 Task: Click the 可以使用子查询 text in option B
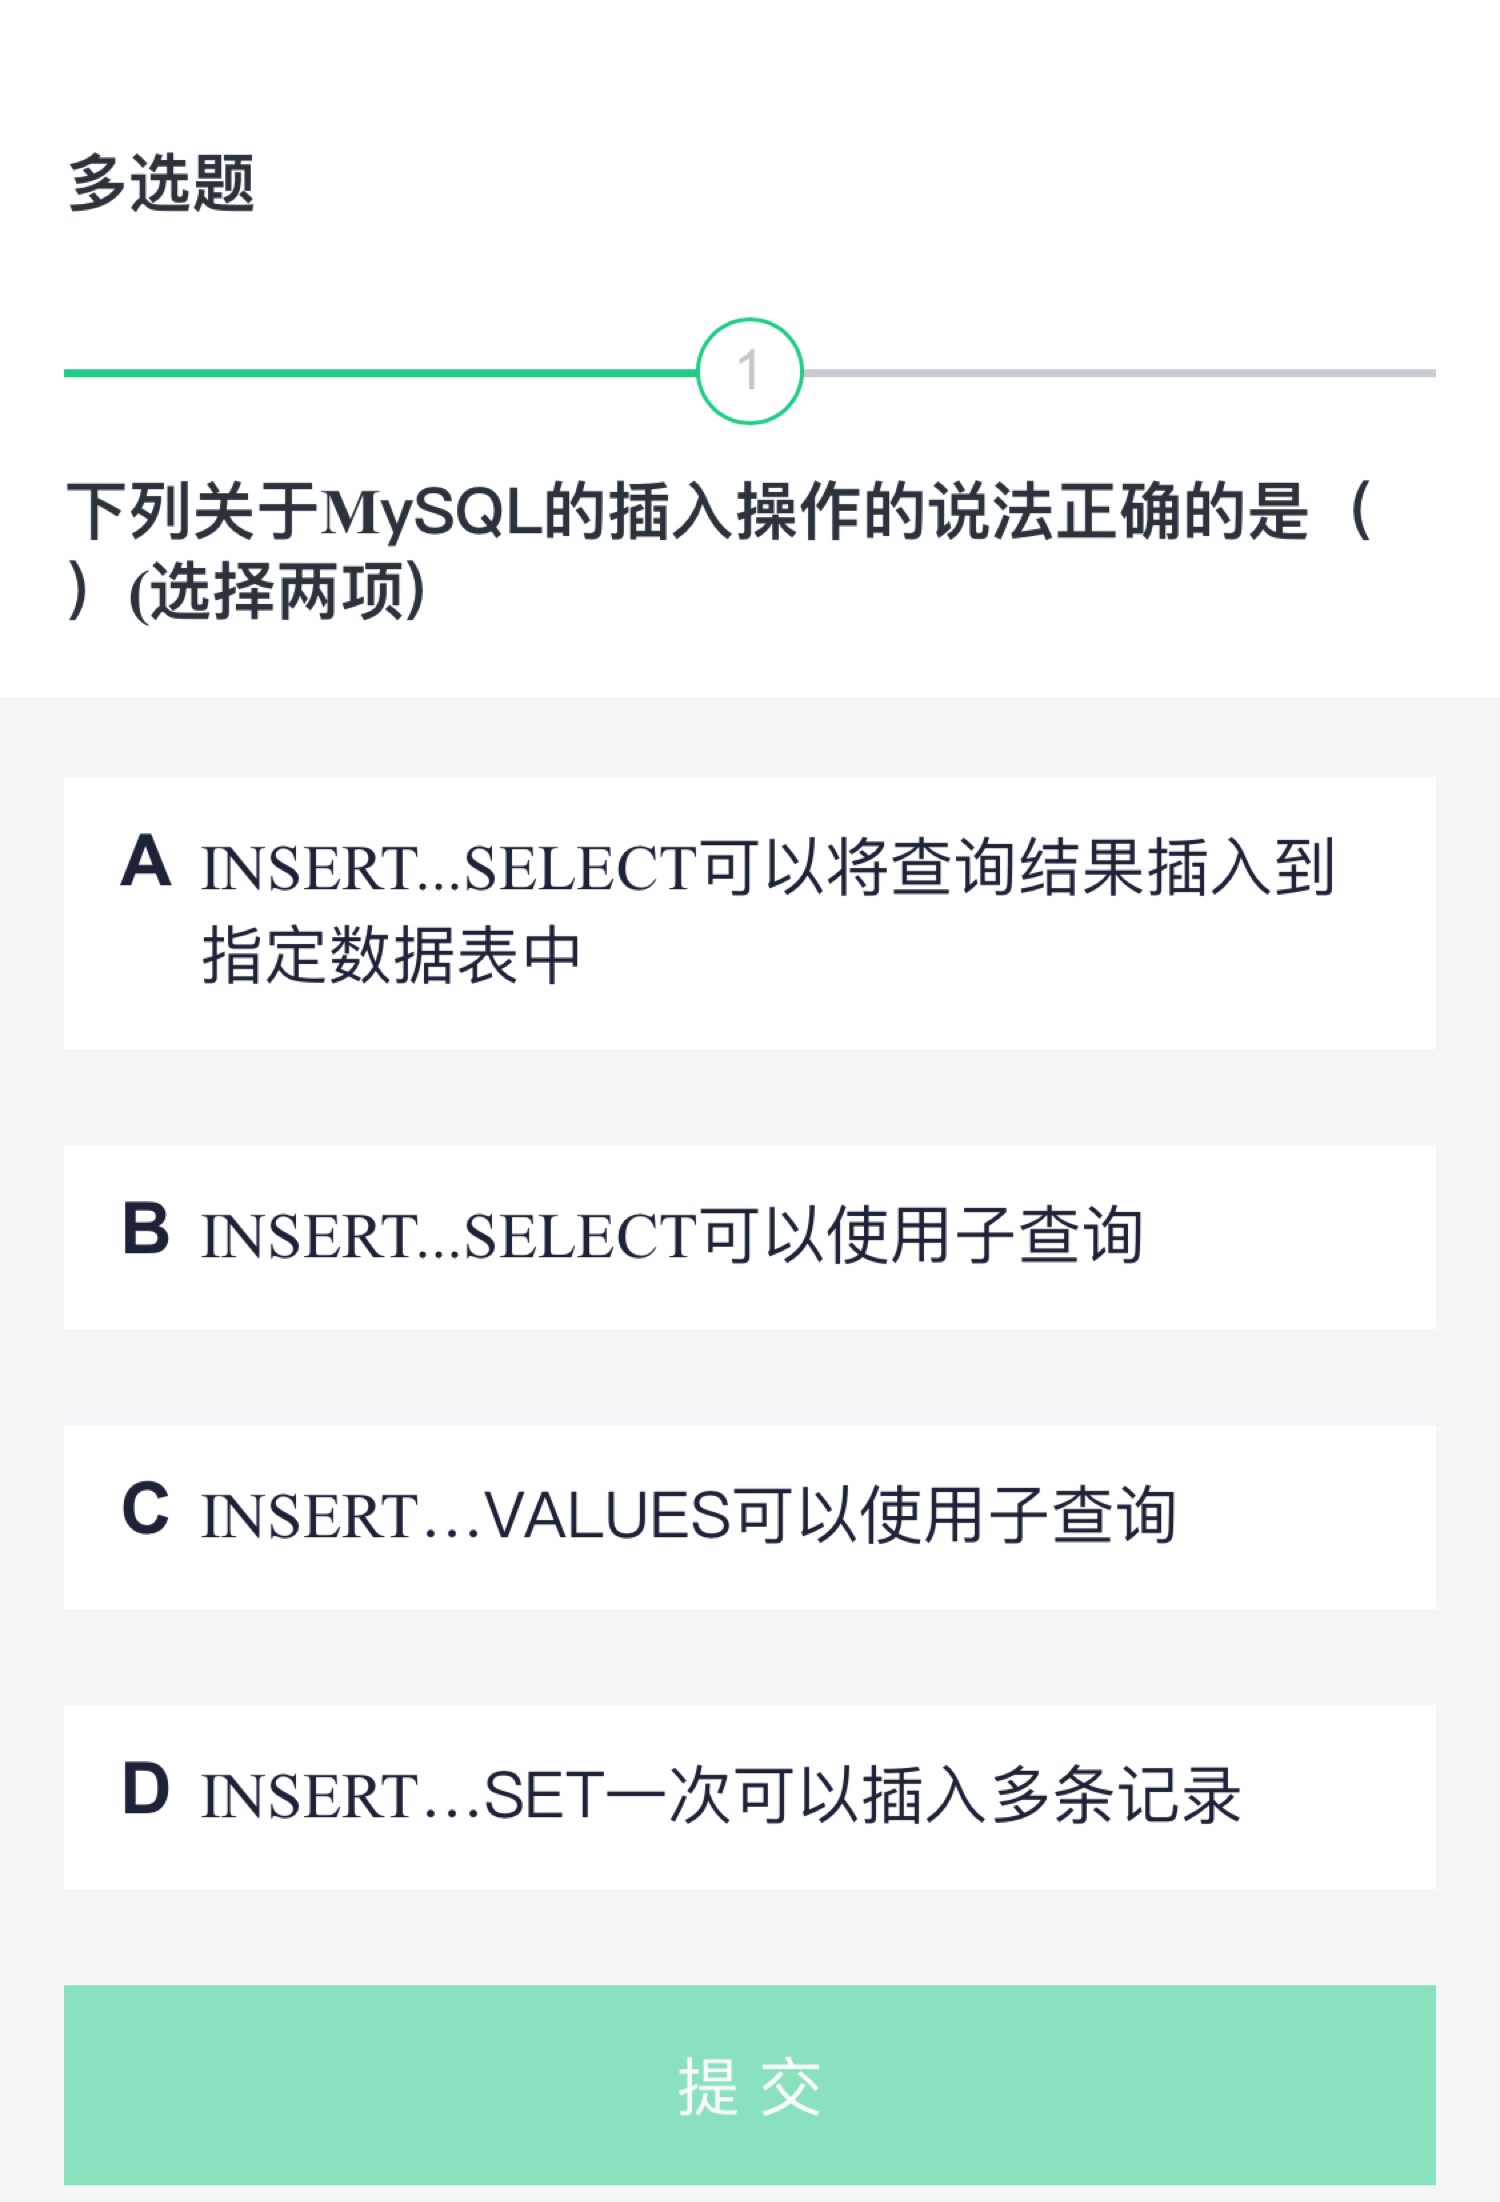pos(920,1236)
